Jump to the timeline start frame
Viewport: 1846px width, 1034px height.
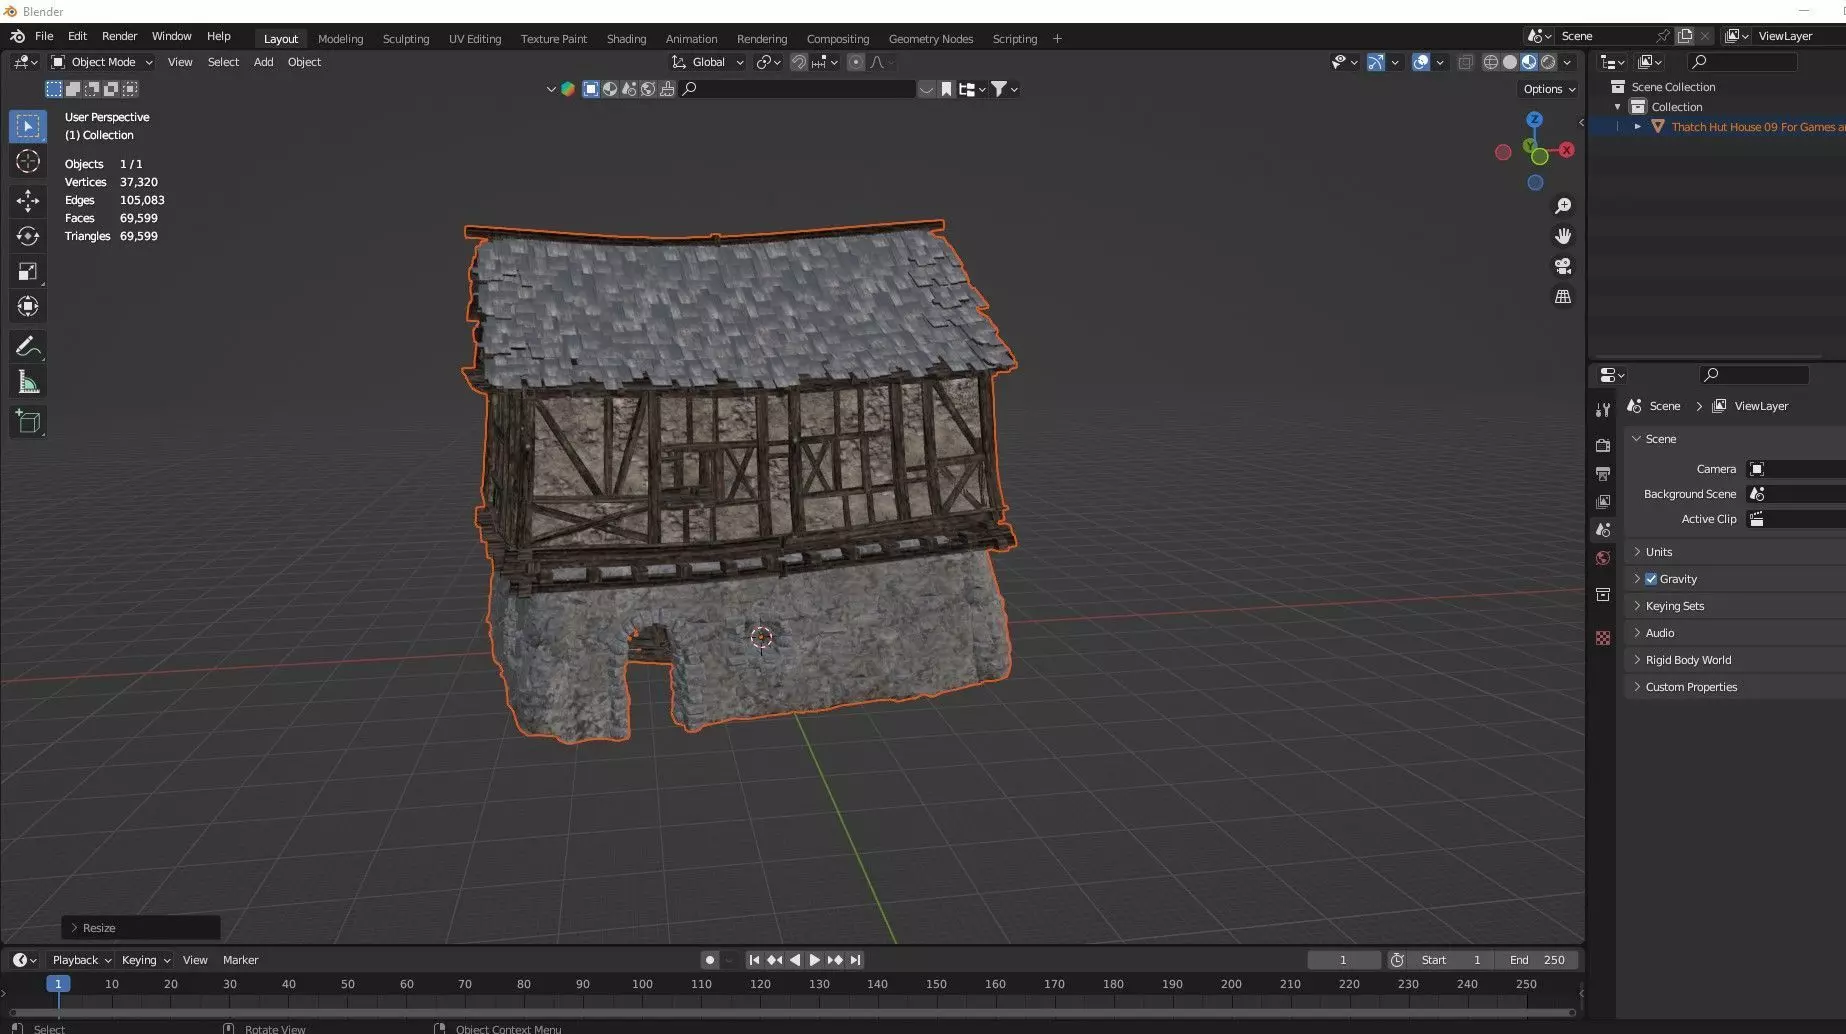tap(754, 960)
